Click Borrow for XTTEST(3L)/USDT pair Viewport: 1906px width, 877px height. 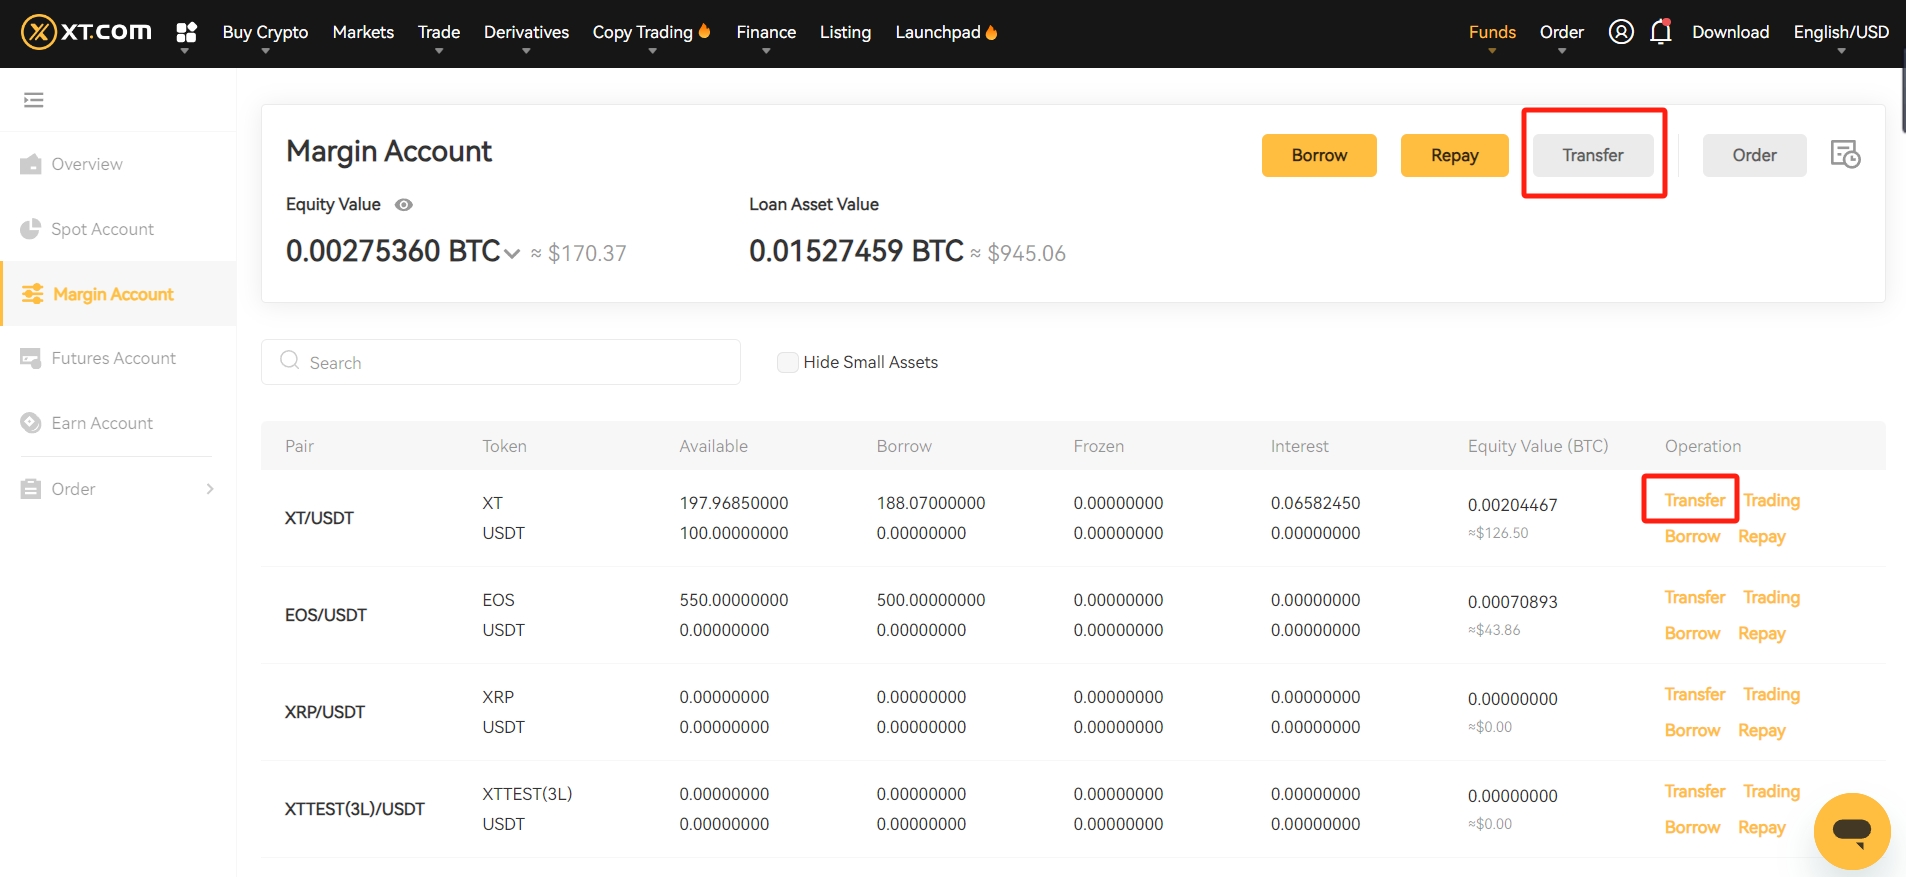[x=1692, y=827]
